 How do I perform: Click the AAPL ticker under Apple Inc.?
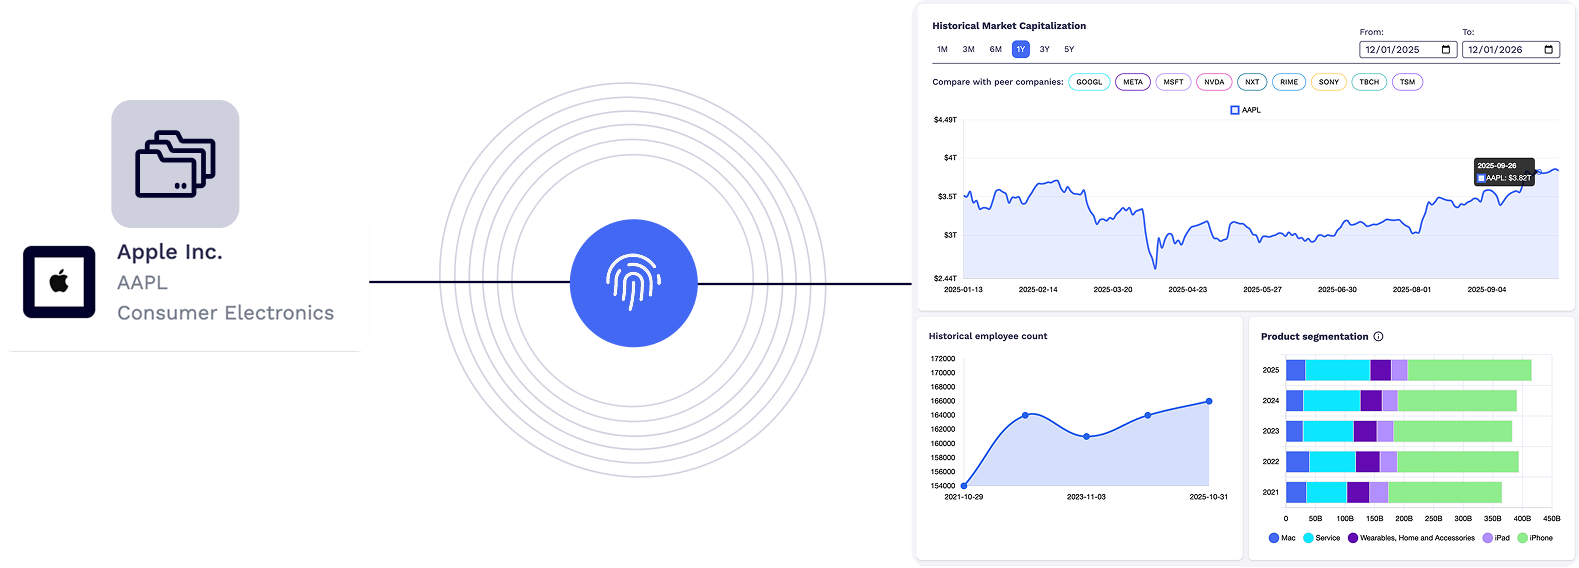click(142, 283)
